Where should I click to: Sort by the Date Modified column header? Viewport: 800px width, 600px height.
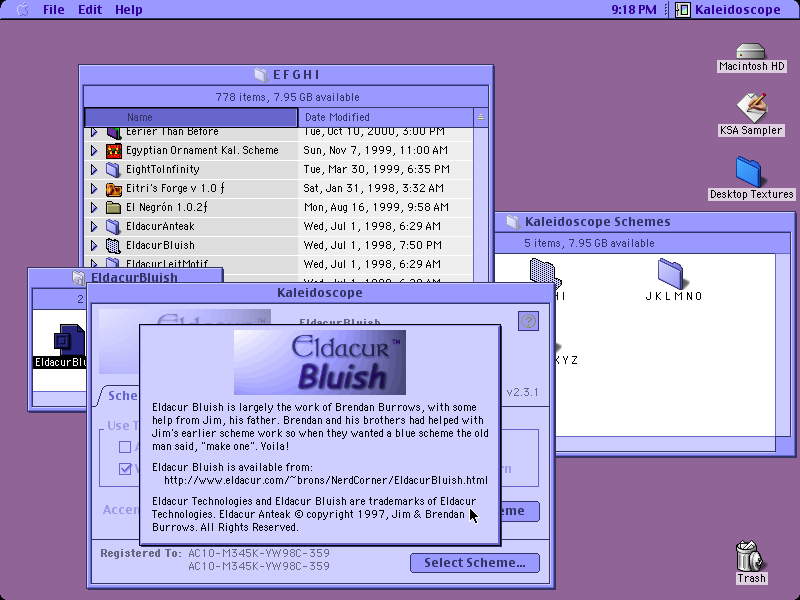click(x=386, y=117)
